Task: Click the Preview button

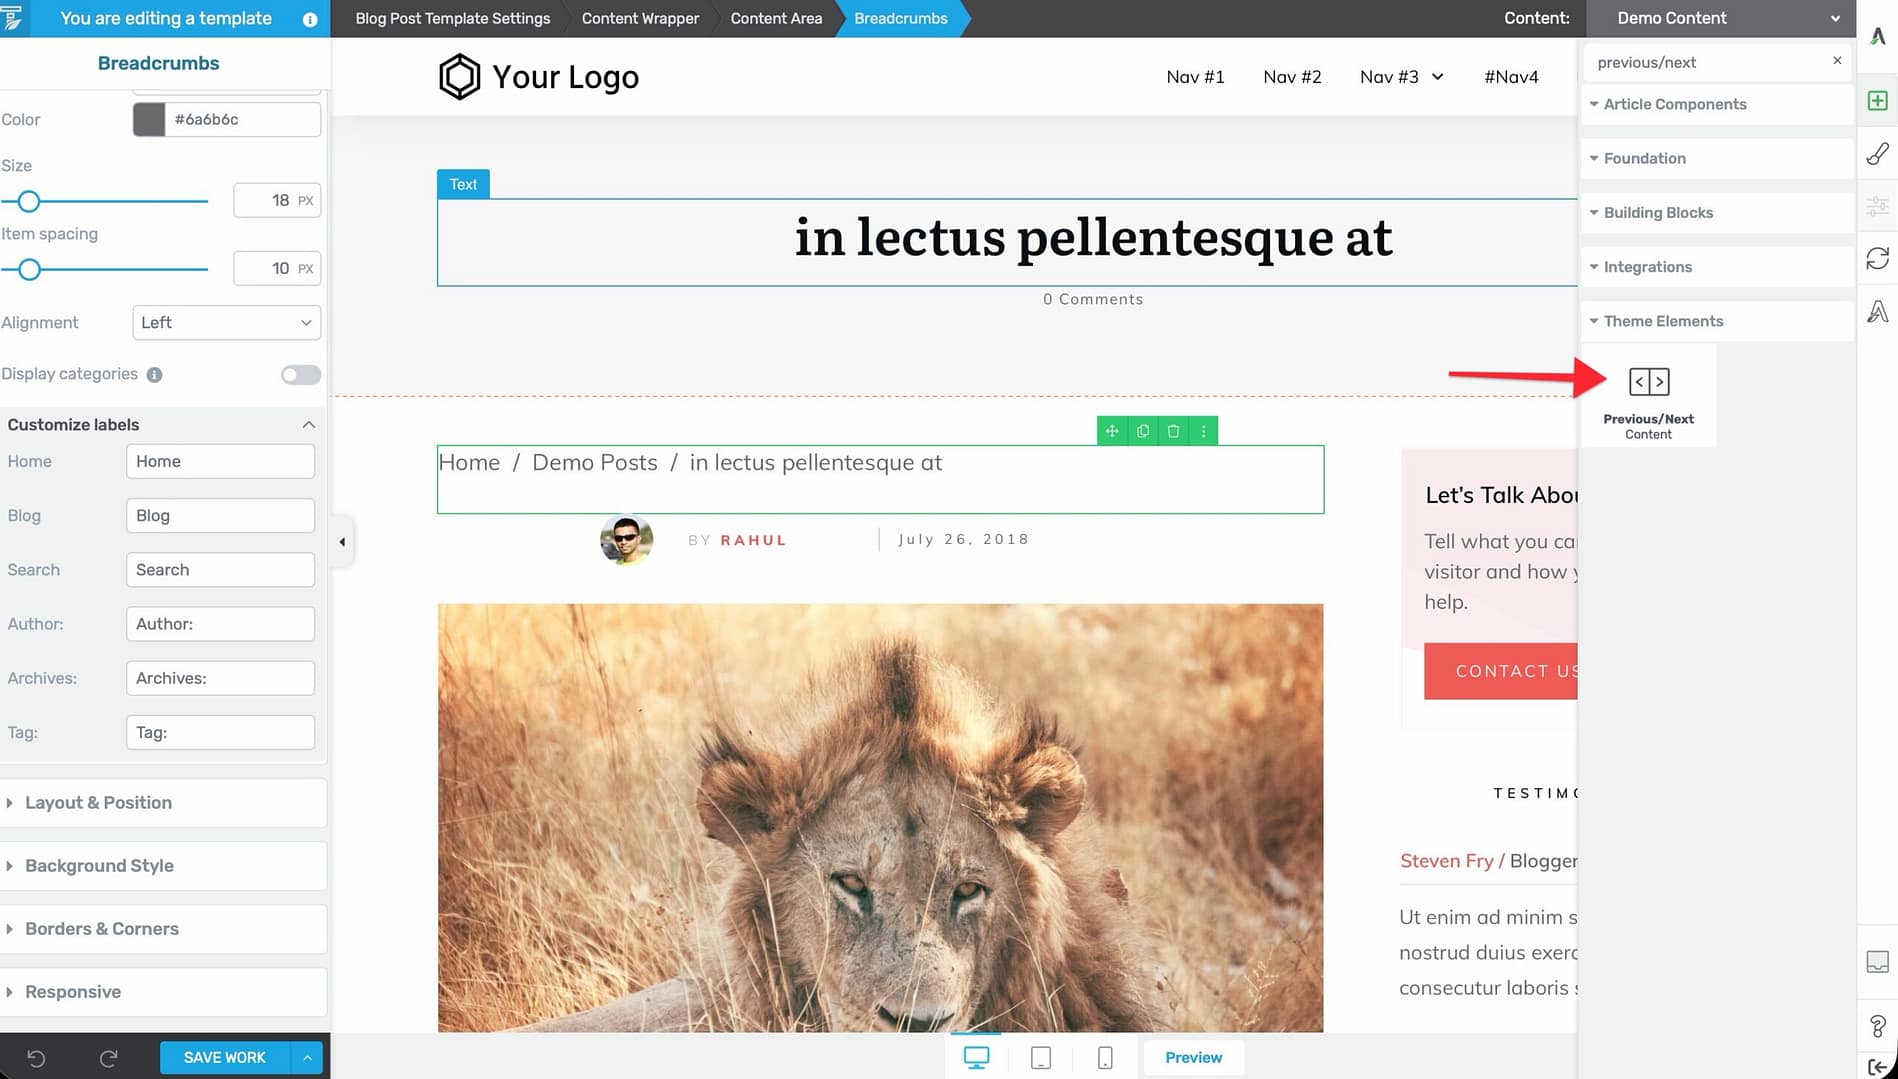Action: (x=1193, y=1057)
